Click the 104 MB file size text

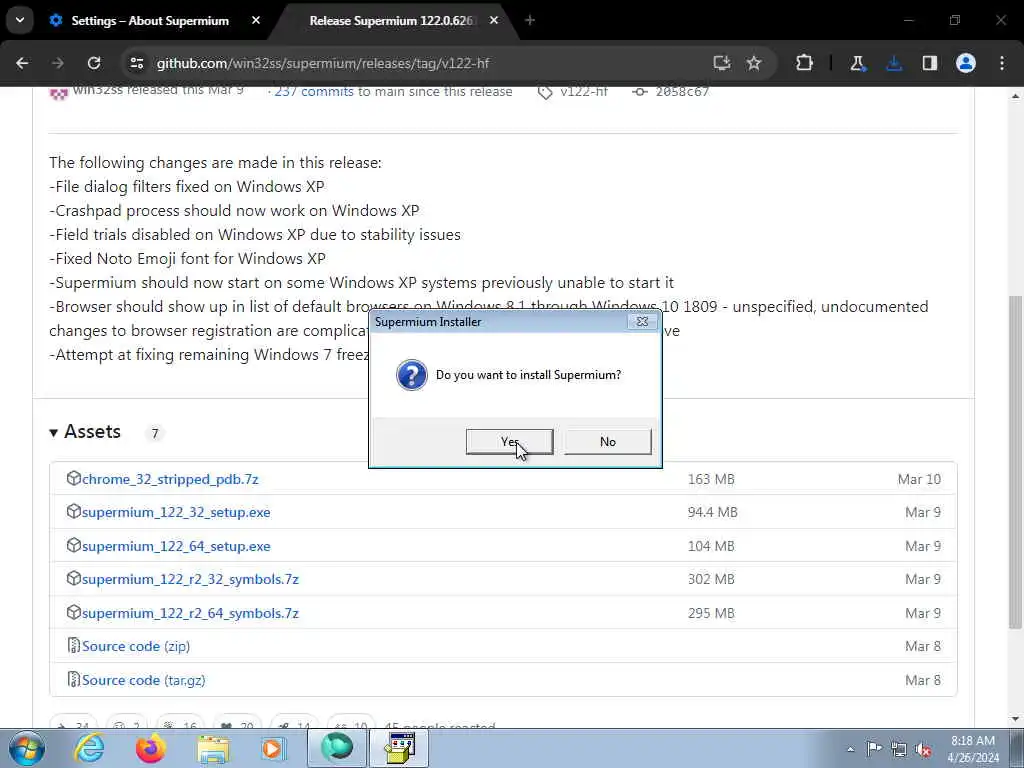(x=711, y=547)
